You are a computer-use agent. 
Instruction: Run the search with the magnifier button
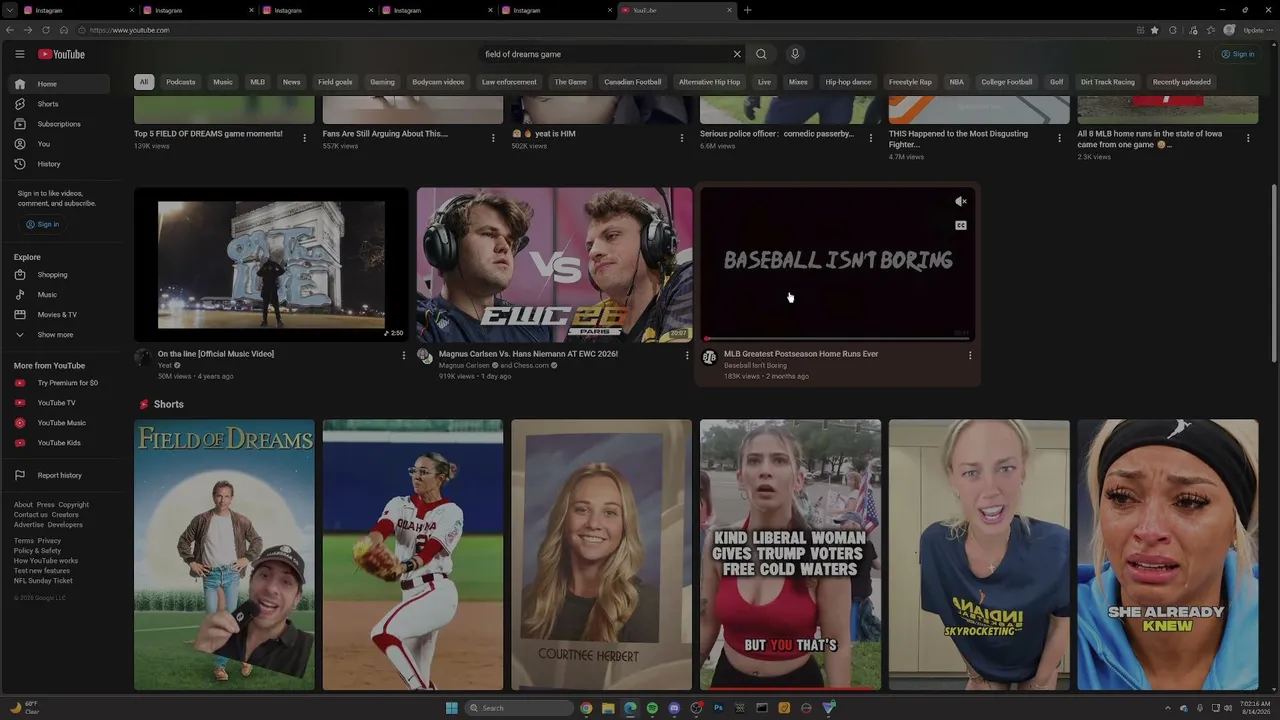tap(761, 54)
